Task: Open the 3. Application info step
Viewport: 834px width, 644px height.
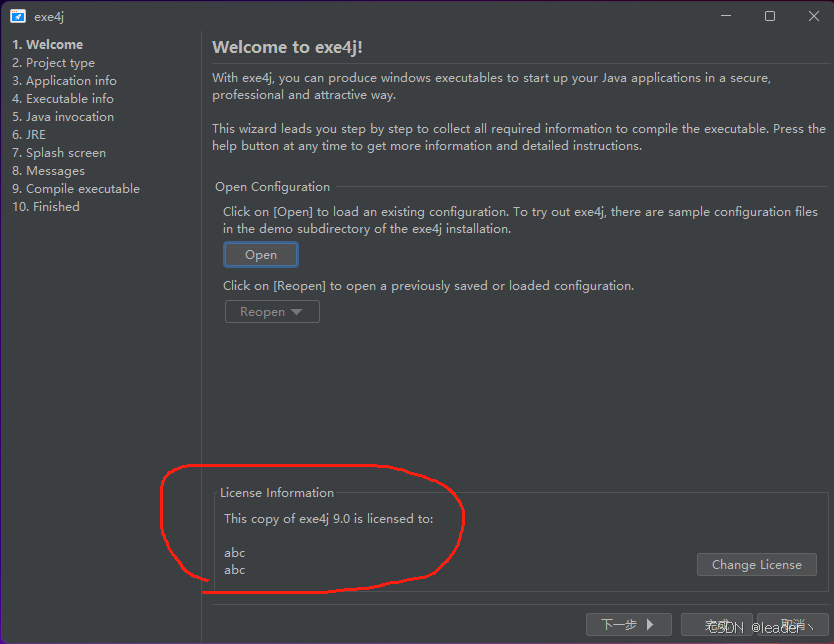Action: [64, 81]
